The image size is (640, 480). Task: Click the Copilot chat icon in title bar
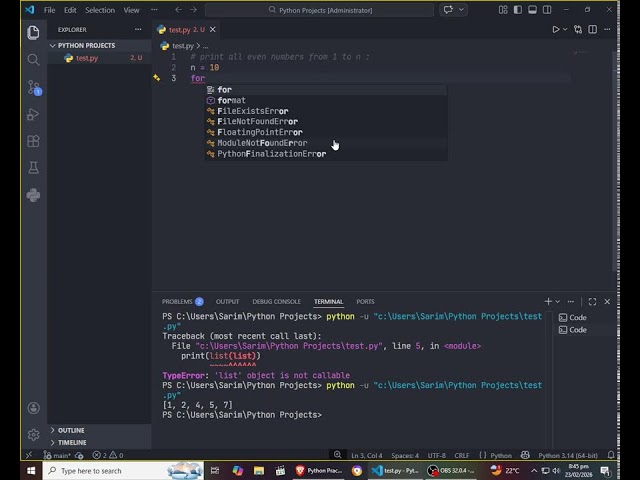click(448, 10)
